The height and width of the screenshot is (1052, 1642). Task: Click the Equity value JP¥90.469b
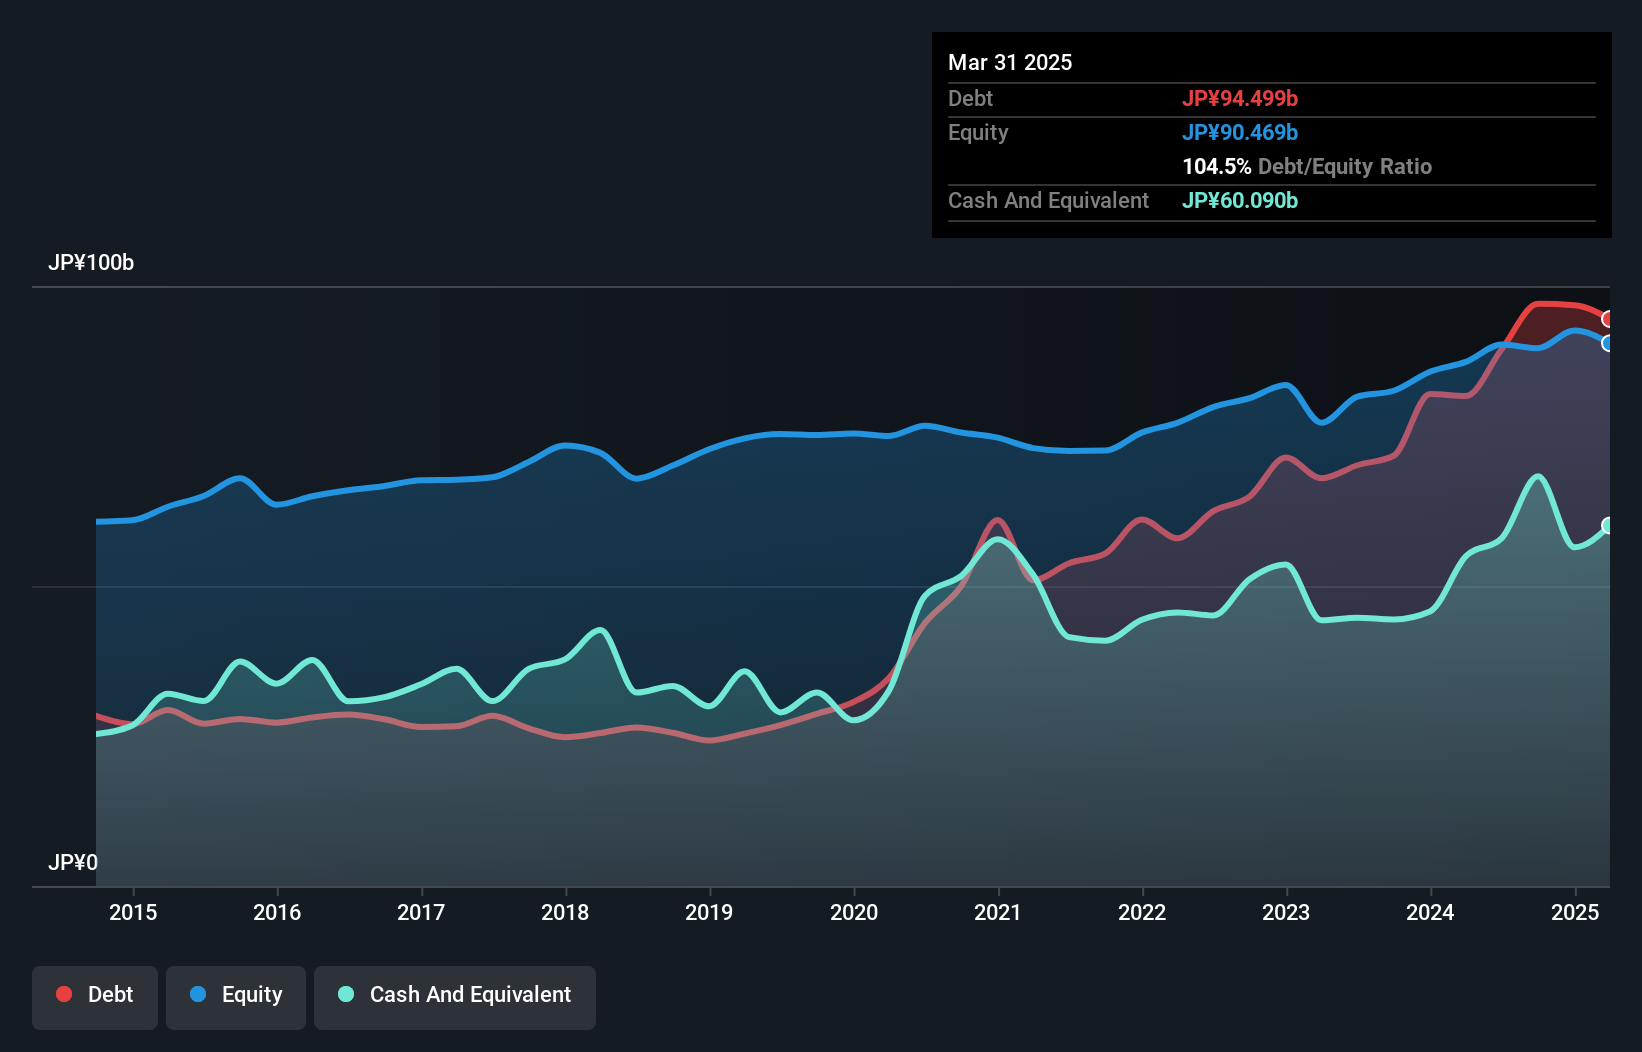(1240, 132)
